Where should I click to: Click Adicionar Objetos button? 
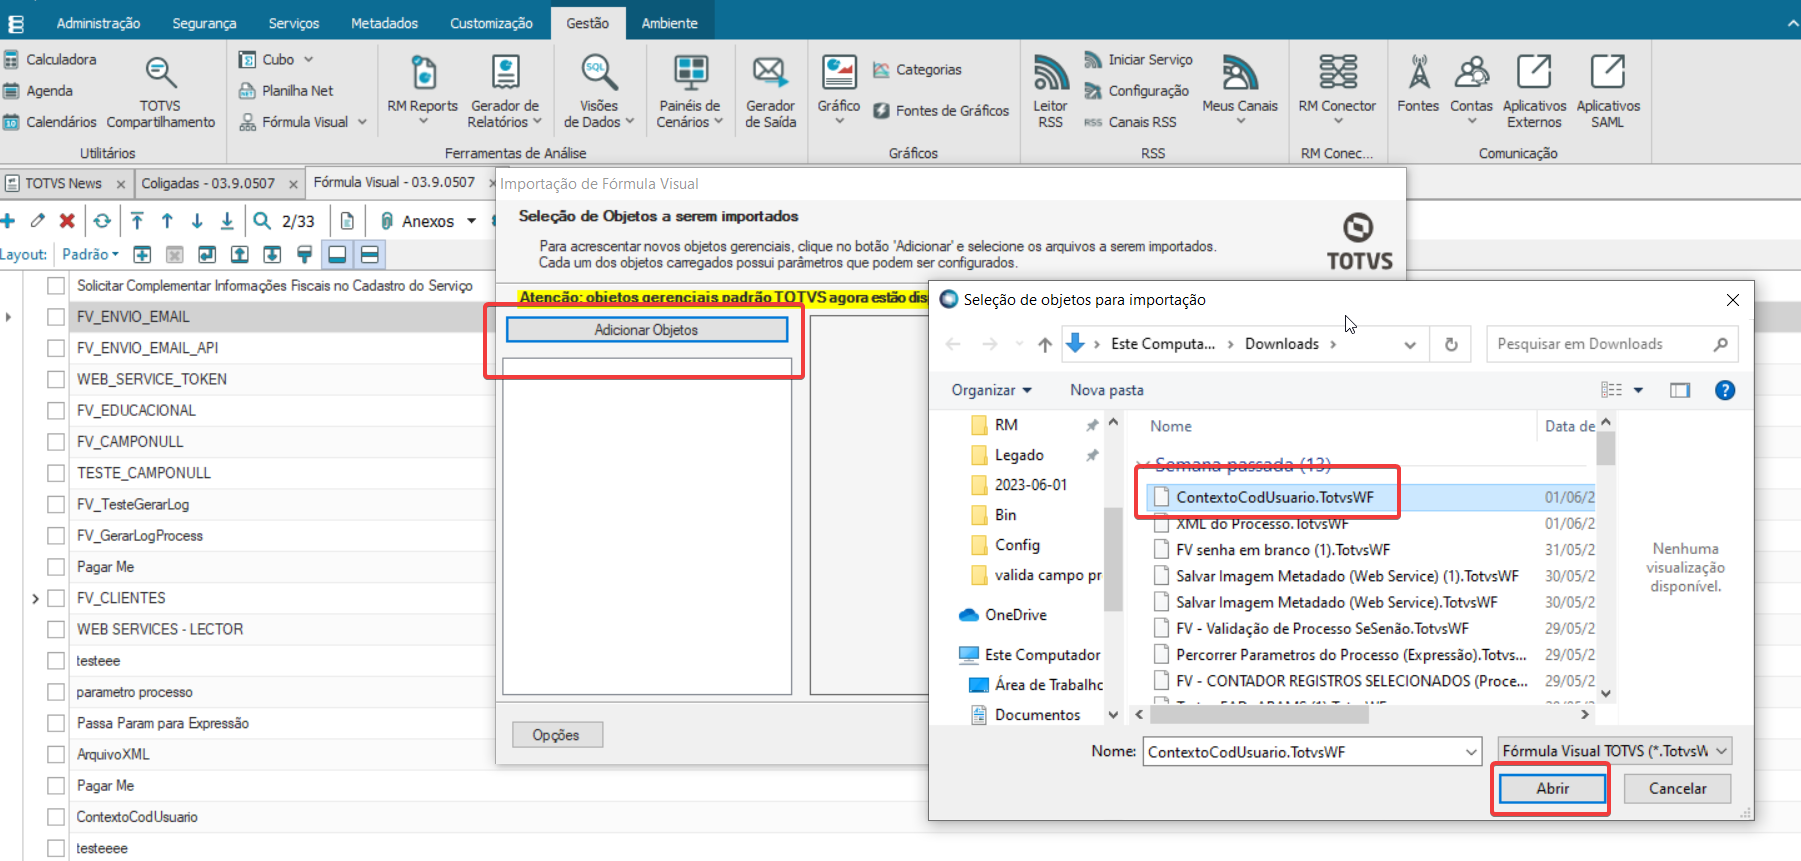[646, 330]
